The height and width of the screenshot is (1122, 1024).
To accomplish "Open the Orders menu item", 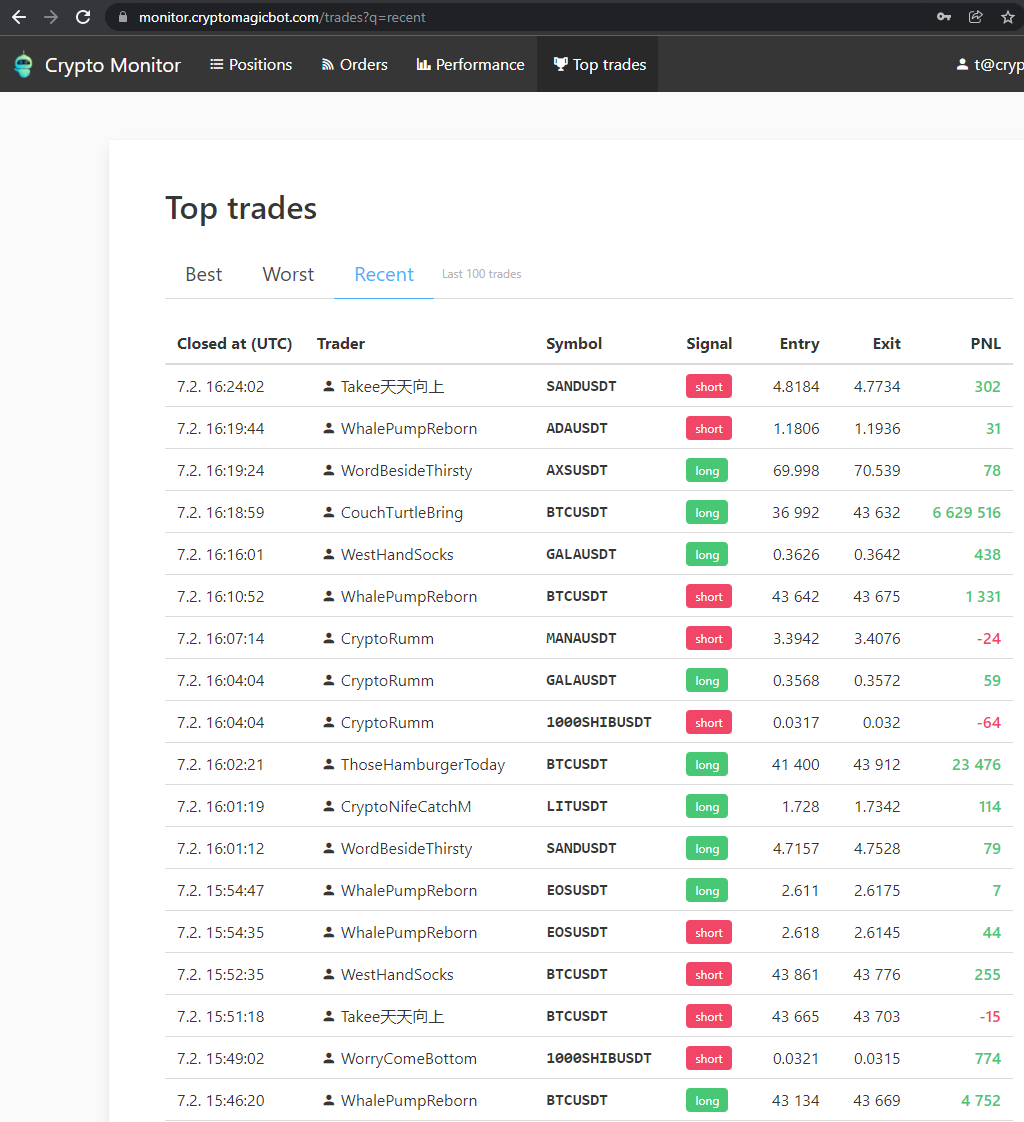I will point(354,64).
